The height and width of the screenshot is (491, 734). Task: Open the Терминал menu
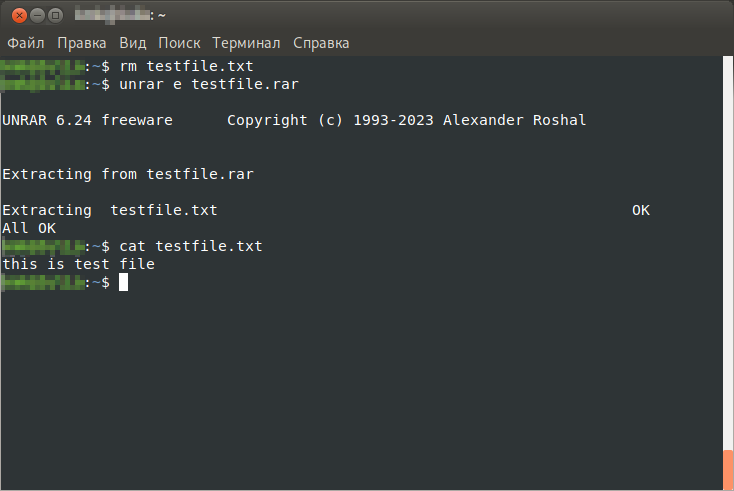[x=246, y=43]
